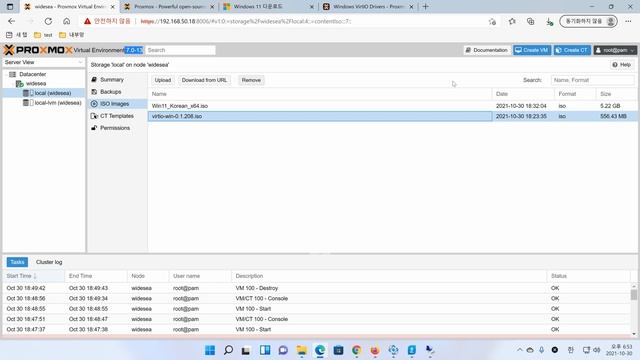Switch to the Tasks tab
This screenshot has width=640, height=360.
point(17,262)
